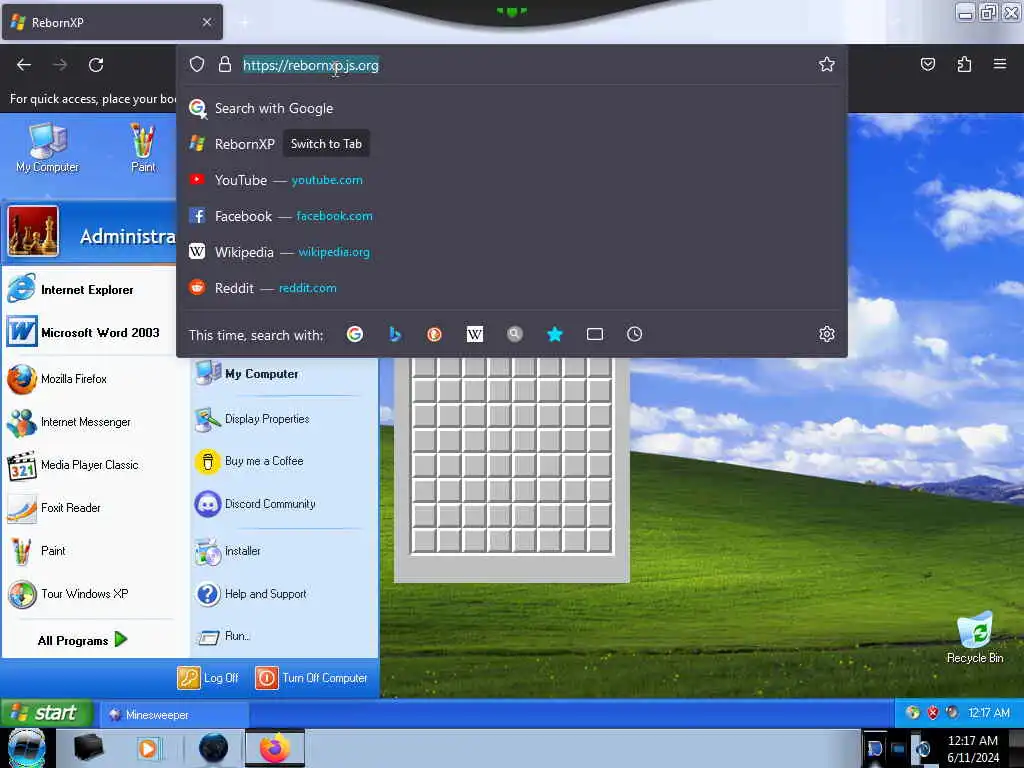
Task: Open Display Properties in Start menu
Action: tap(284, 419)
